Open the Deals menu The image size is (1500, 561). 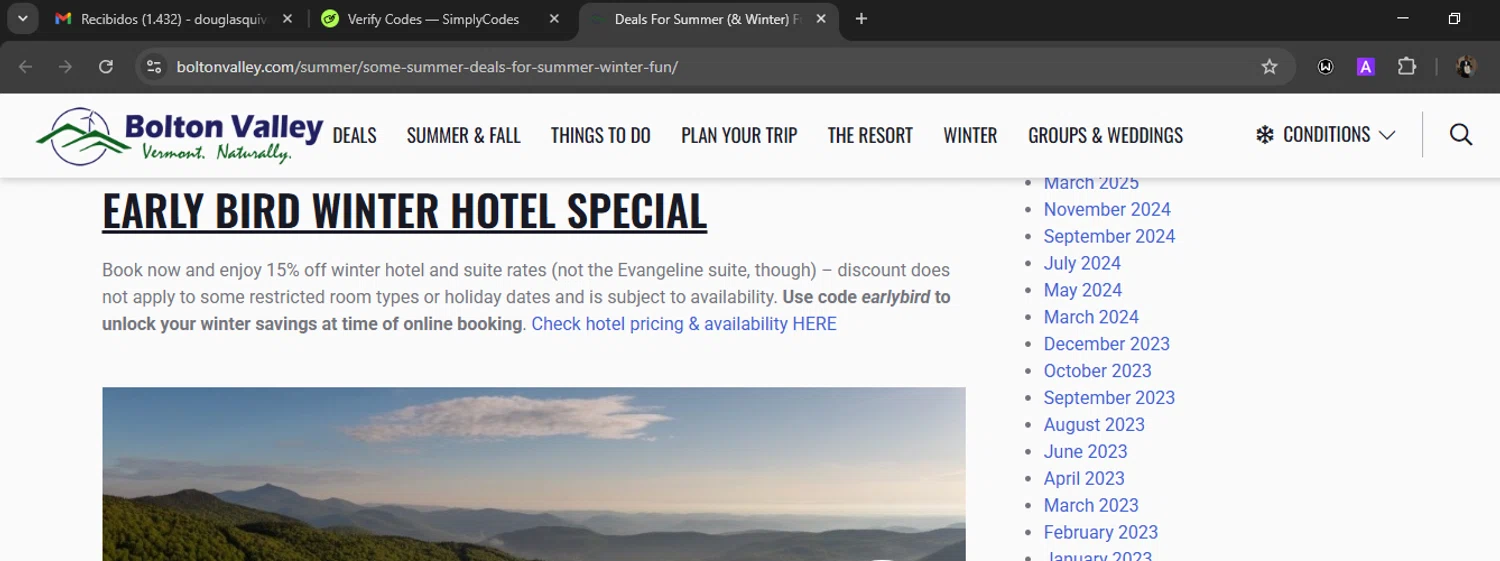[x=354, y=135]
